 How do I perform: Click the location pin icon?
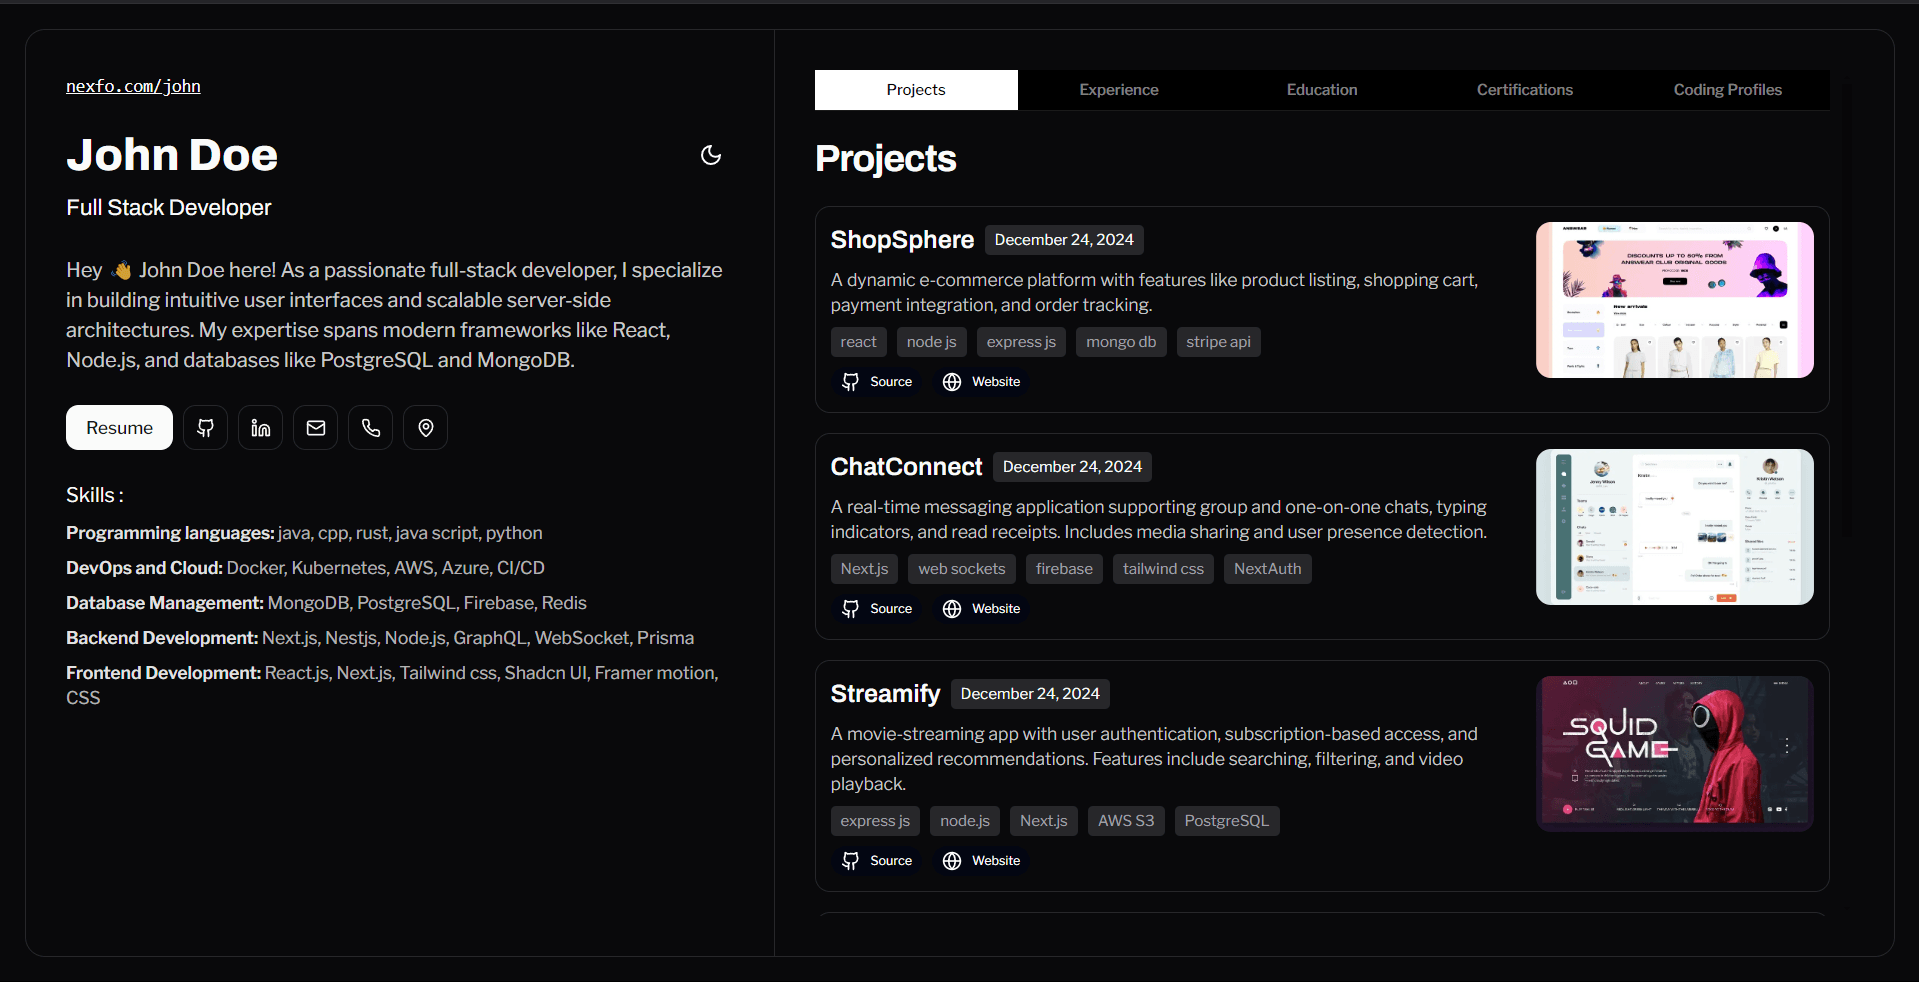(x=425, y=427)
